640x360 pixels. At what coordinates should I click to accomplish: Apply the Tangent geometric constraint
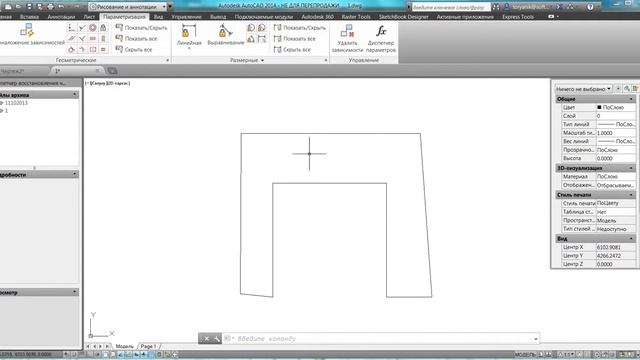pyautogui.click(x=72, y=49)
